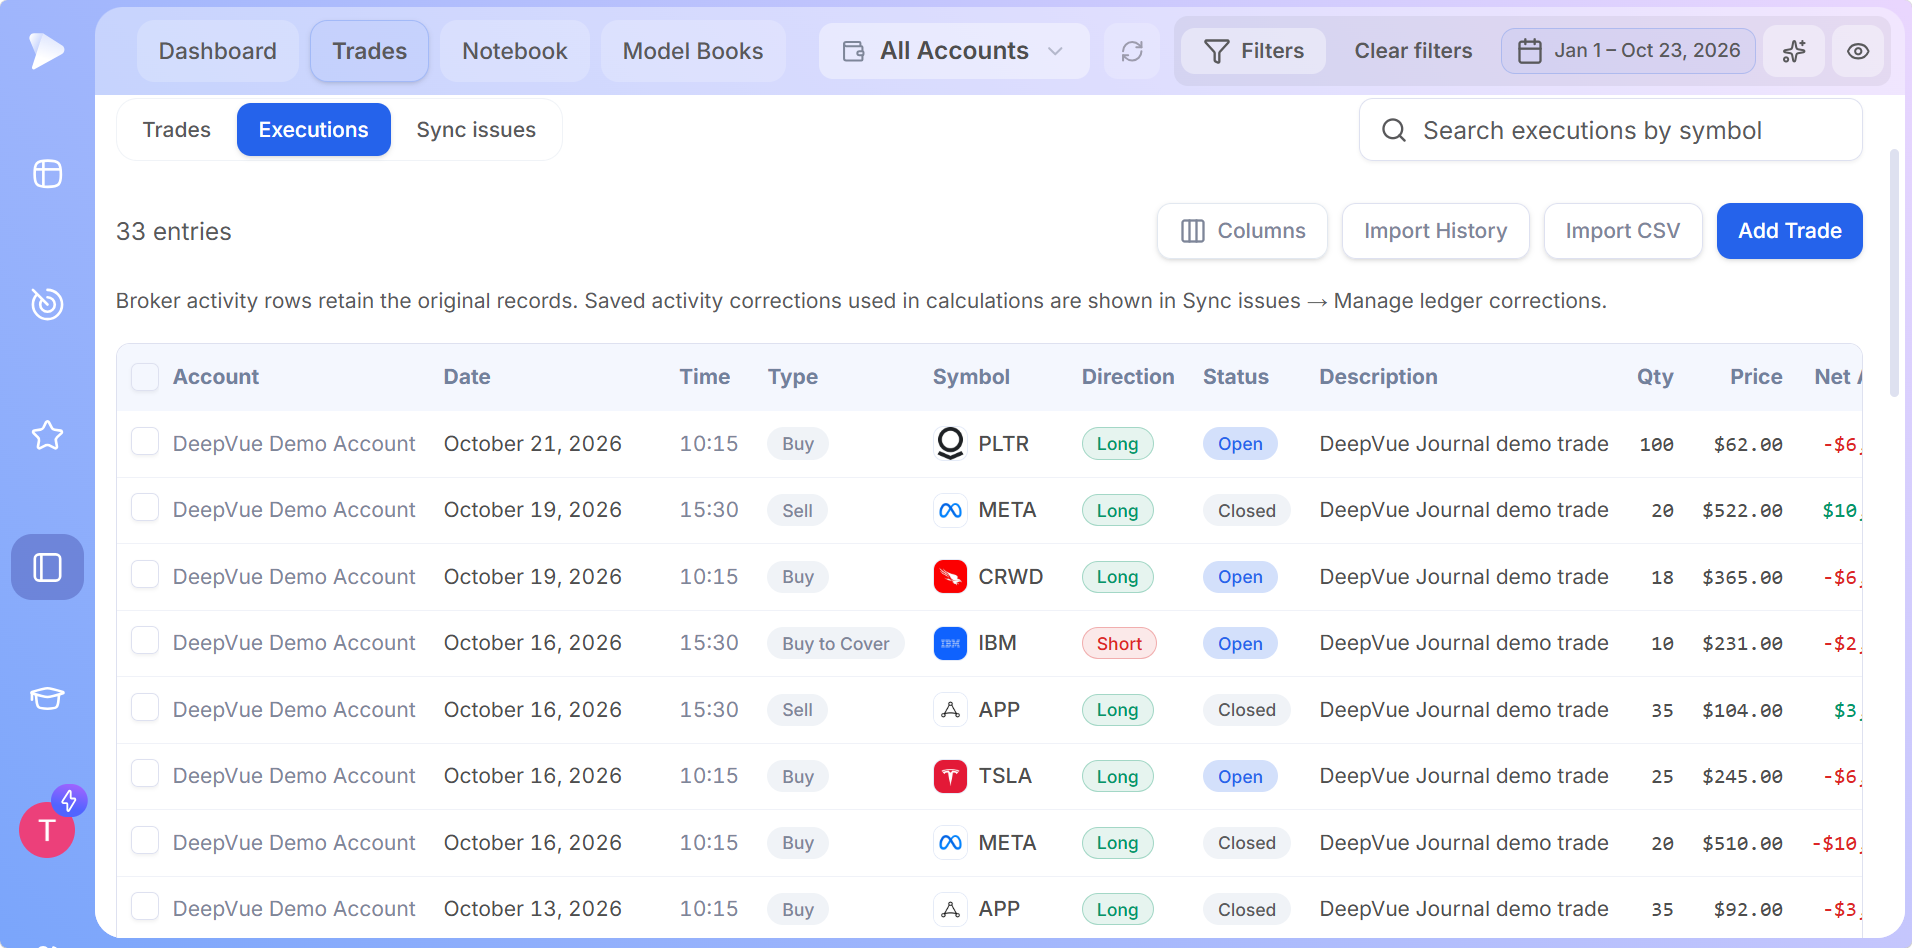
Task: Click the Short direction badge in IBM row
Action: click(x=1119, y=644)
